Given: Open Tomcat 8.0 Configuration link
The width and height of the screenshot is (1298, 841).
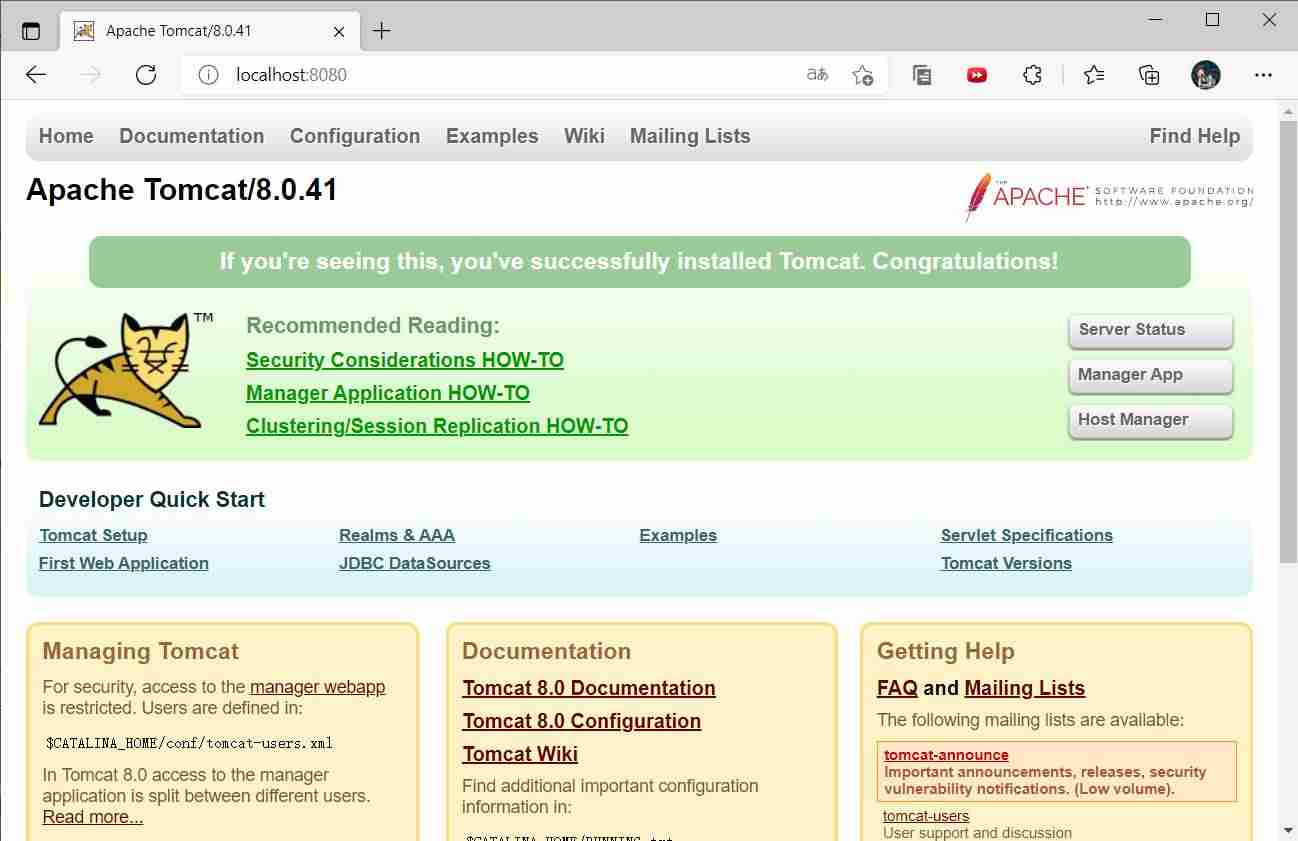Looking at the screenshot, I should (x=581, y=721).
